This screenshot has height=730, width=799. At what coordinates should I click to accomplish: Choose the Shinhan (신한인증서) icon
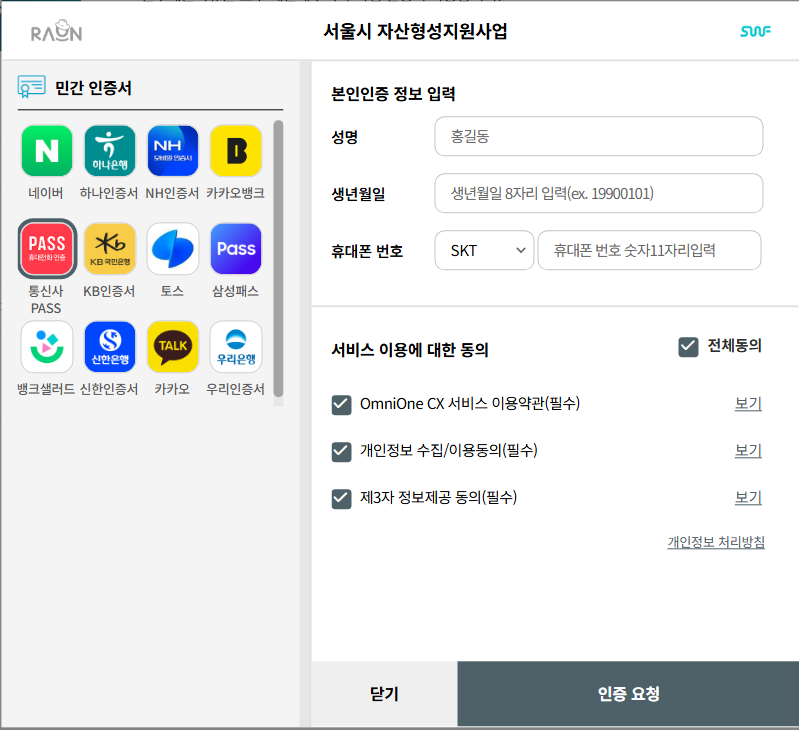click(110, 346)
